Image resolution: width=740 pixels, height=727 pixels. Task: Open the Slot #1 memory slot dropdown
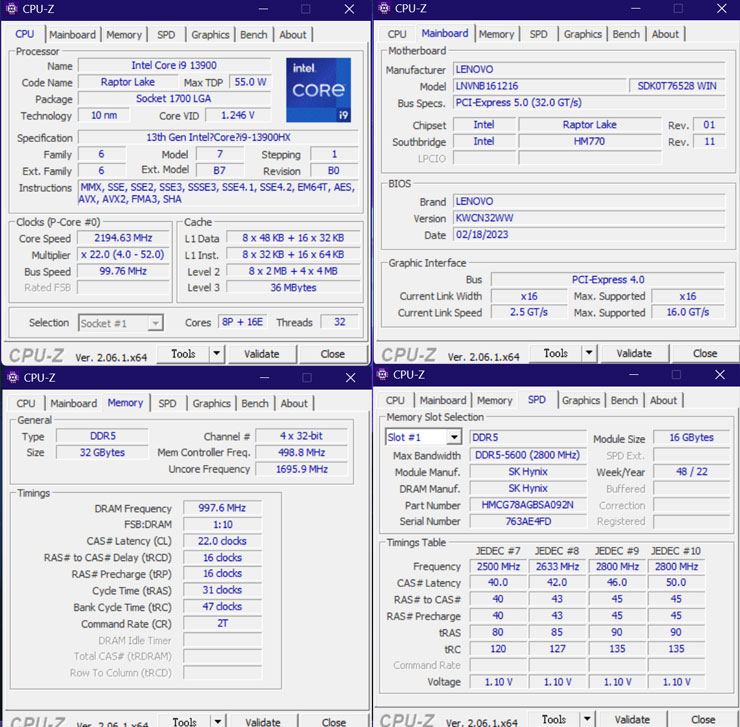coord(453,438)
